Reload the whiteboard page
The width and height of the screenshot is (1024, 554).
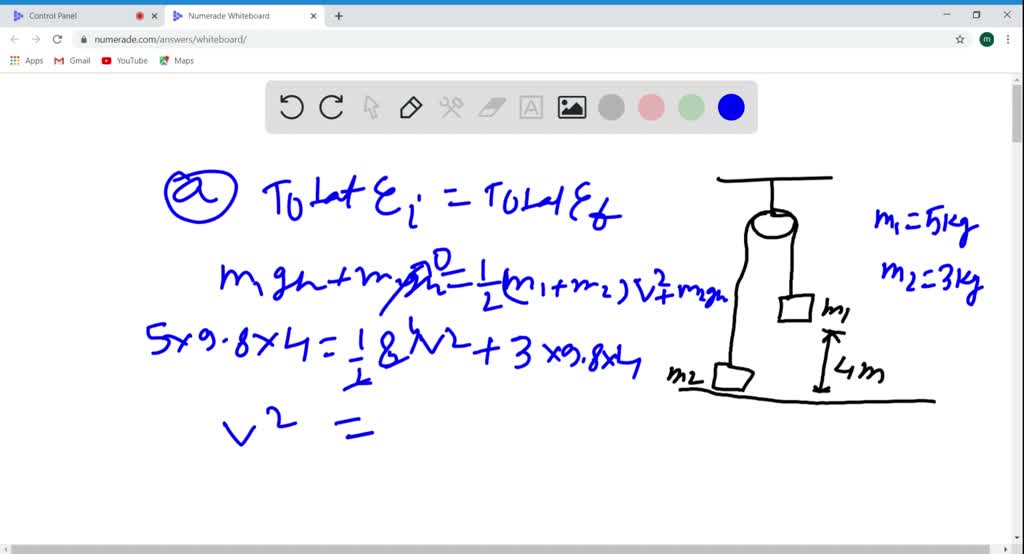point(57,39)
